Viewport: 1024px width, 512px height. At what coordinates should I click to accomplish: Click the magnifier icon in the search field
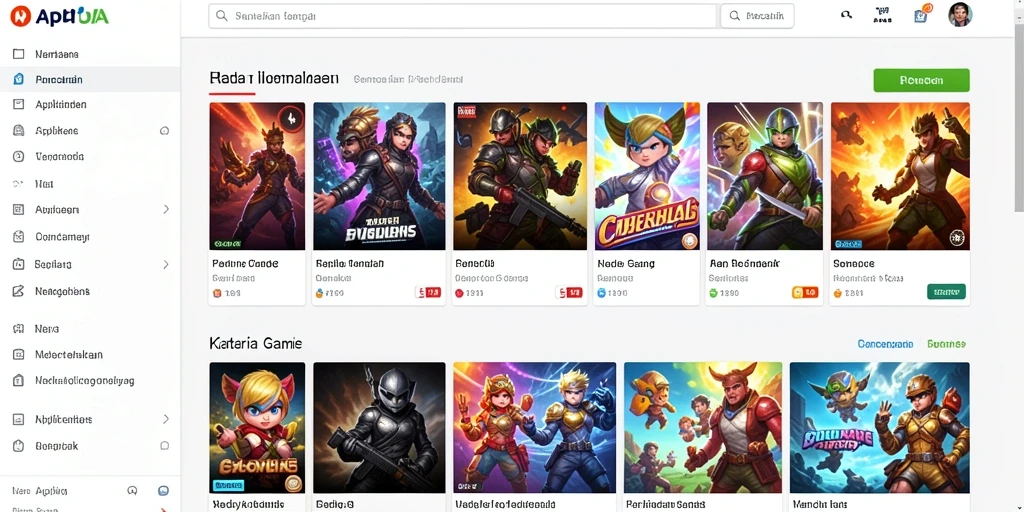coord(221,16)
